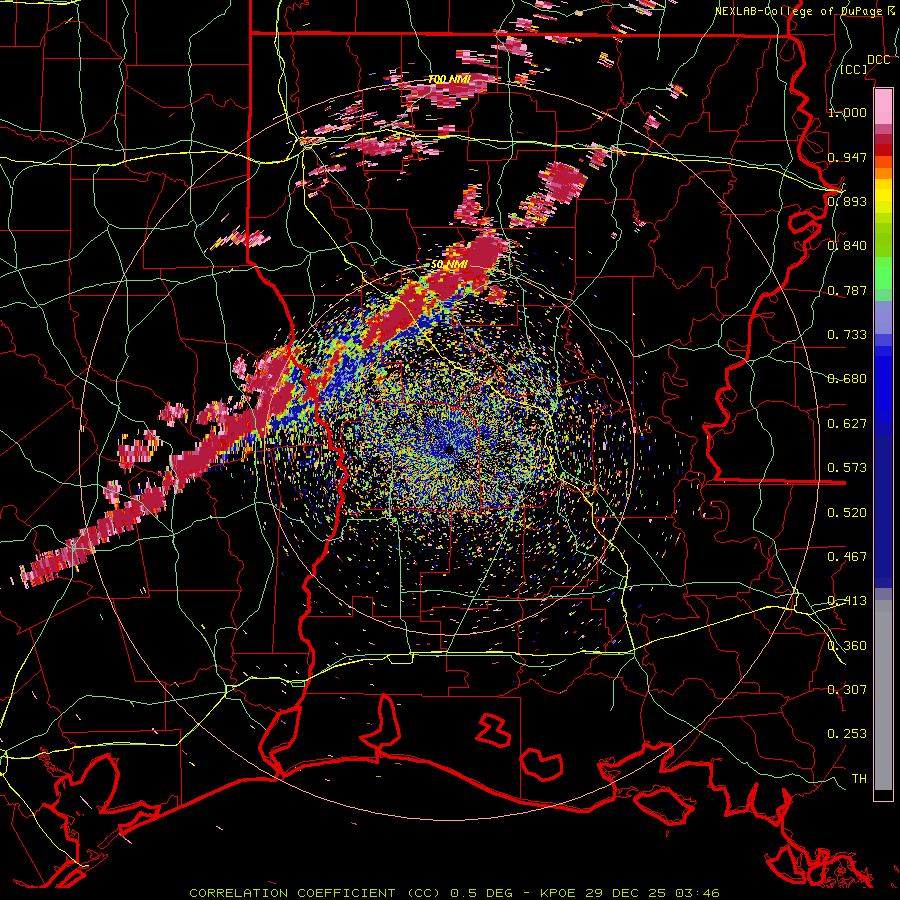900x900 pixels.
Task: Click the 29 DEC 25 date text
Action: (626, 893)
